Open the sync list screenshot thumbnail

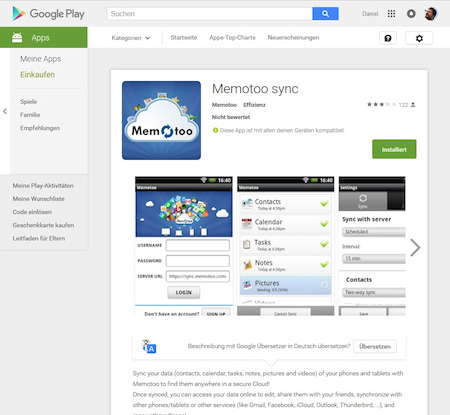[286, 246]
